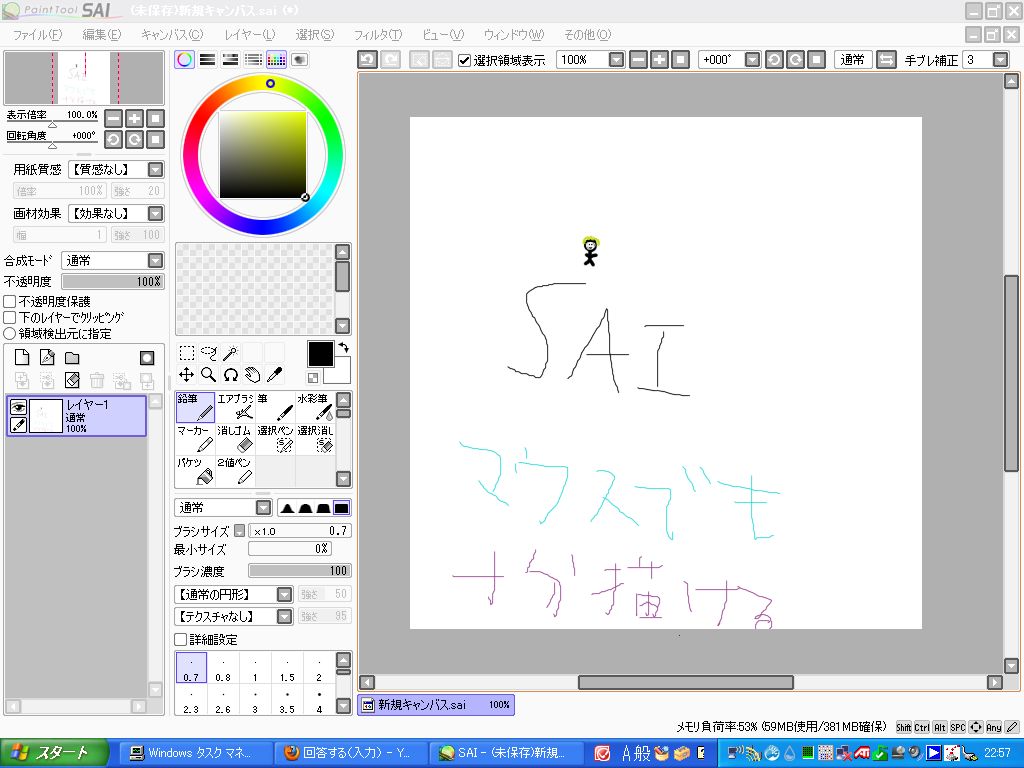Open the +000° rotation angle dropdown
The width and height of the screenshot is (1024, 768).
pyautogui.click(x=752, y=60)
